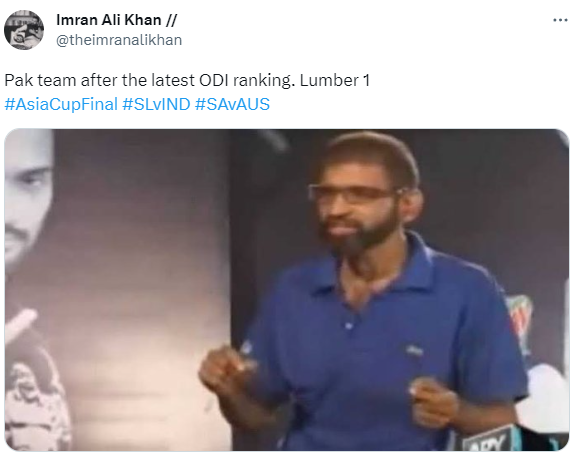Follow the #SLvIND hashtag link

156,104
